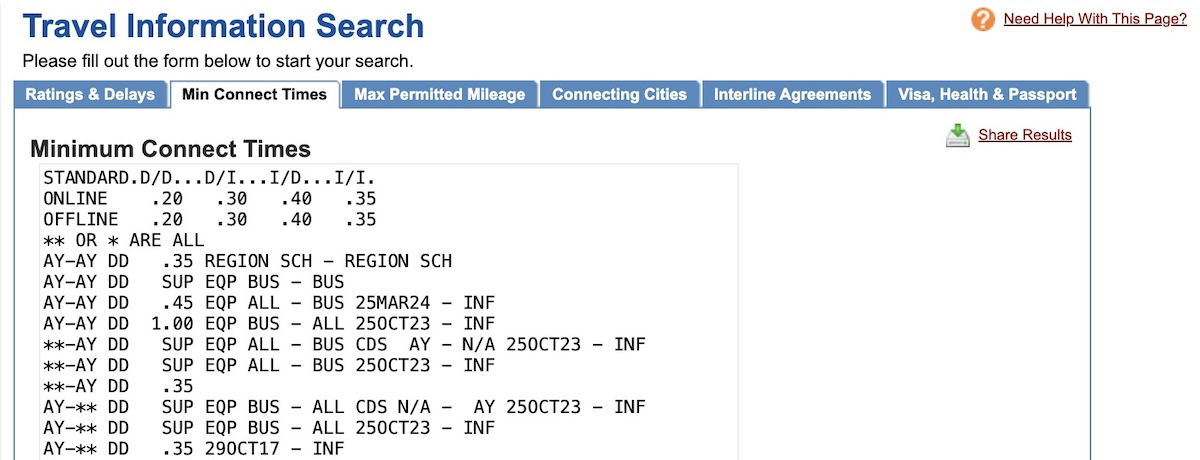
Task: Switch to Visa, Health & Passport tab
Action: coord(987,94)
